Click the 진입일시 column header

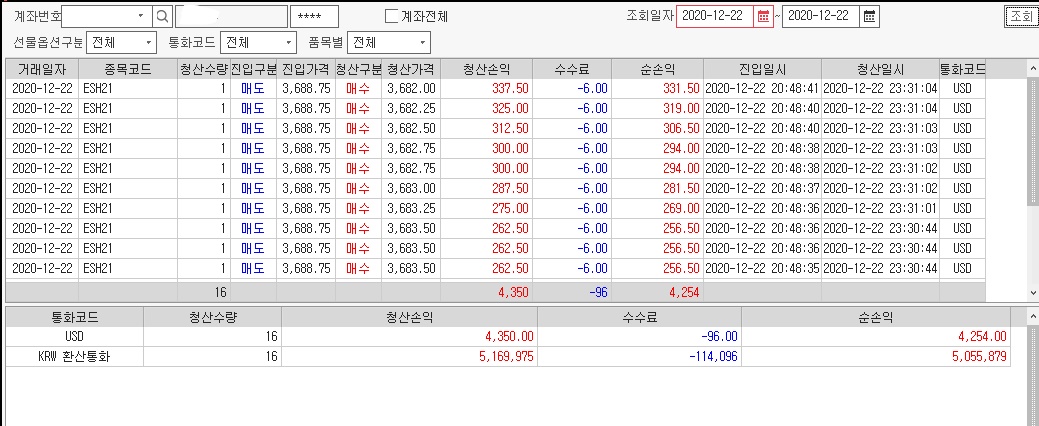click(x=762, y=69)
